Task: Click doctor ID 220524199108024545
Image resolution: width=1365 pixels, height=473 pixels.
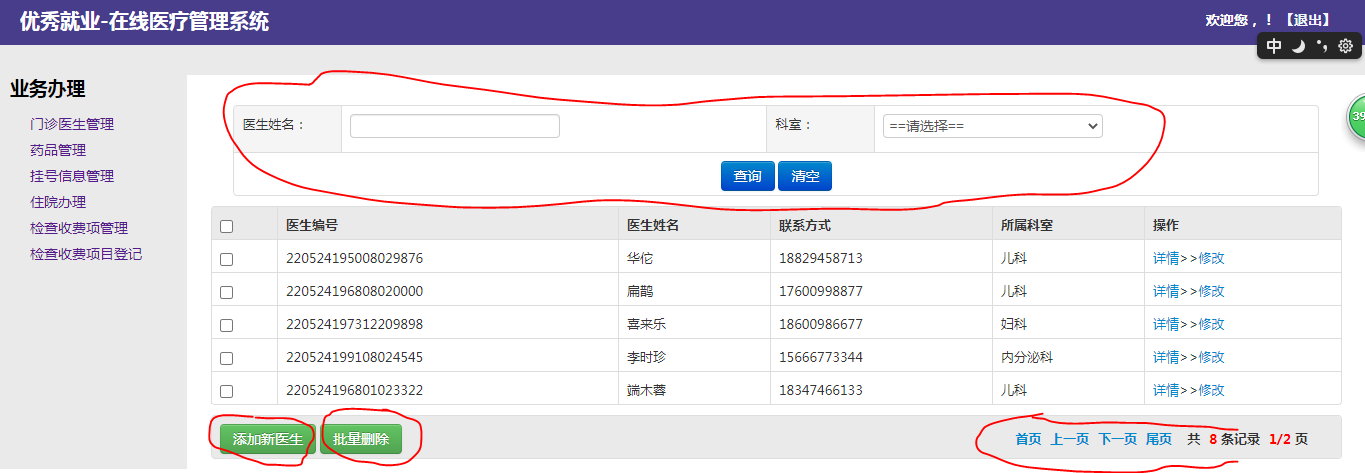Action: [354, 357]
